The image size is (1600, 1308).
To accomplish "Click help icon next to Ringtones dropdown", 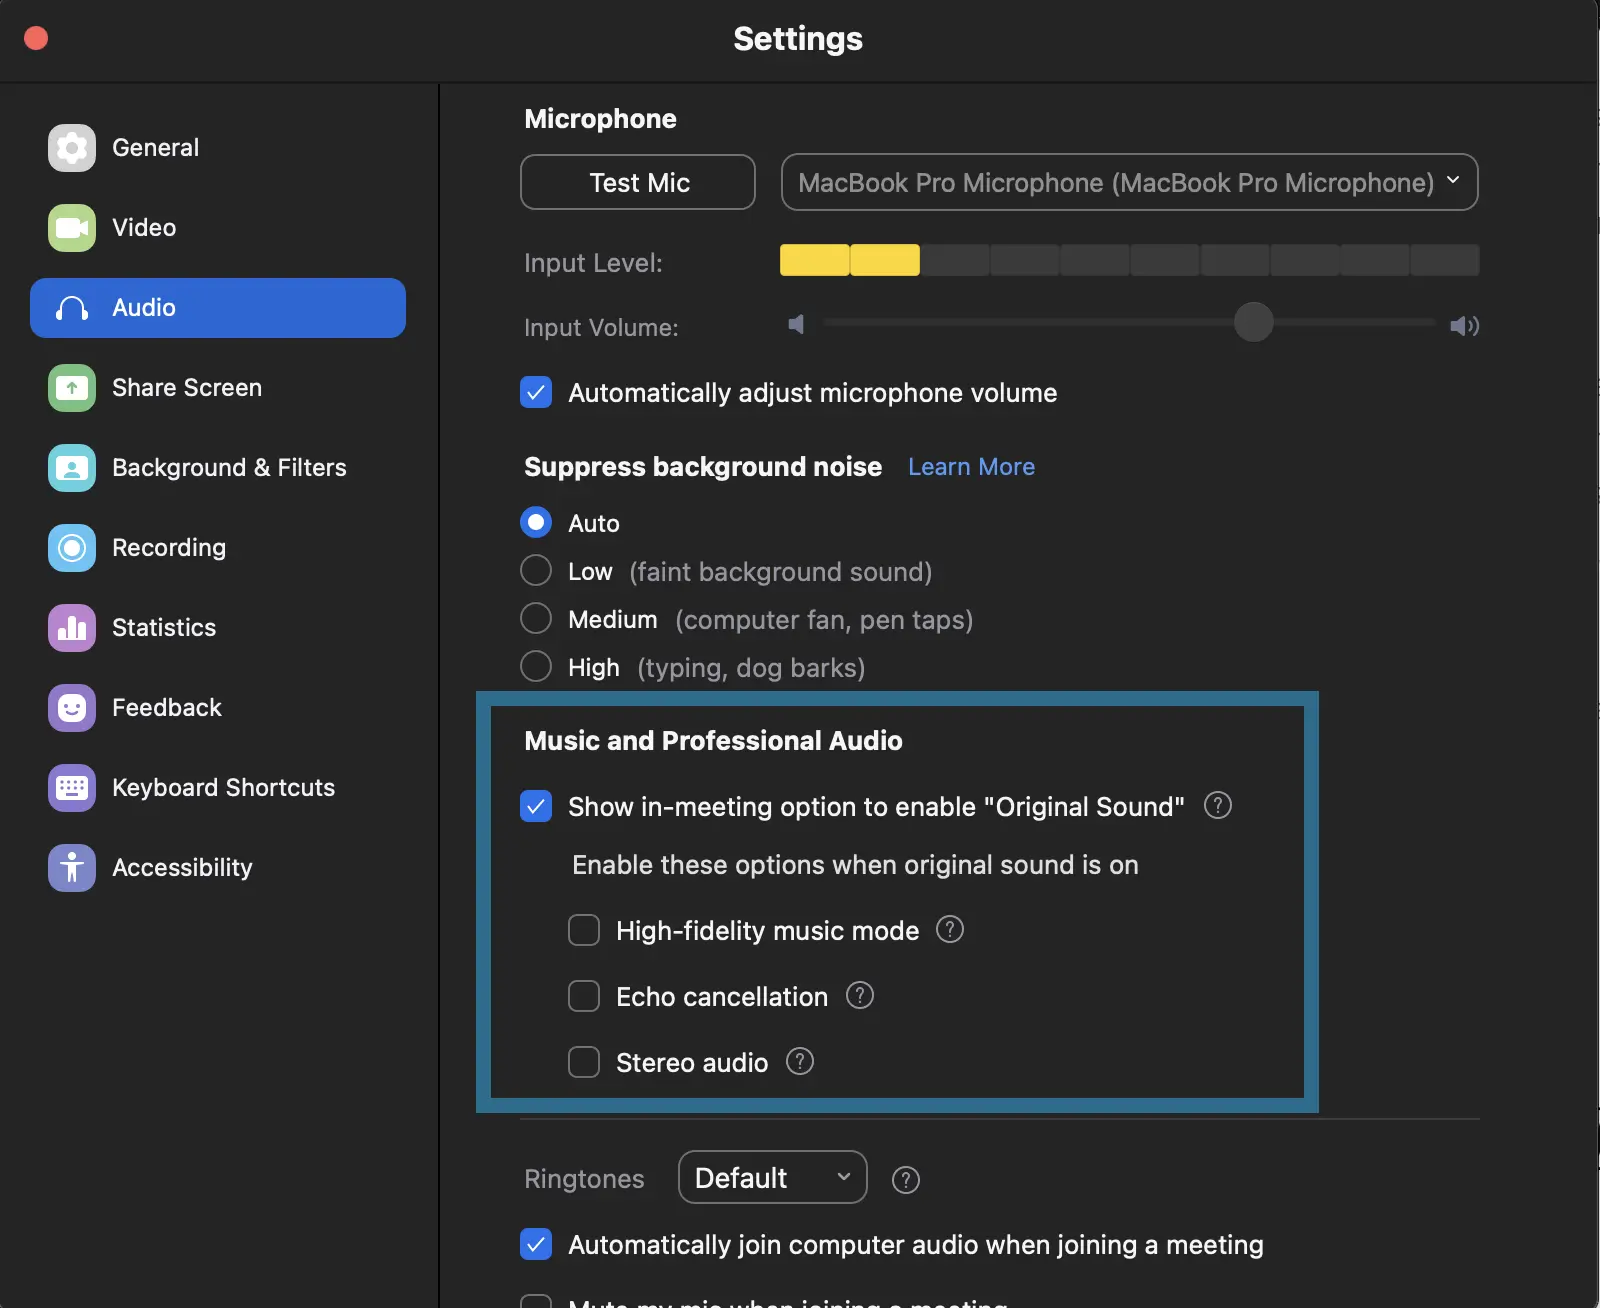I will tap(905, 1180).
